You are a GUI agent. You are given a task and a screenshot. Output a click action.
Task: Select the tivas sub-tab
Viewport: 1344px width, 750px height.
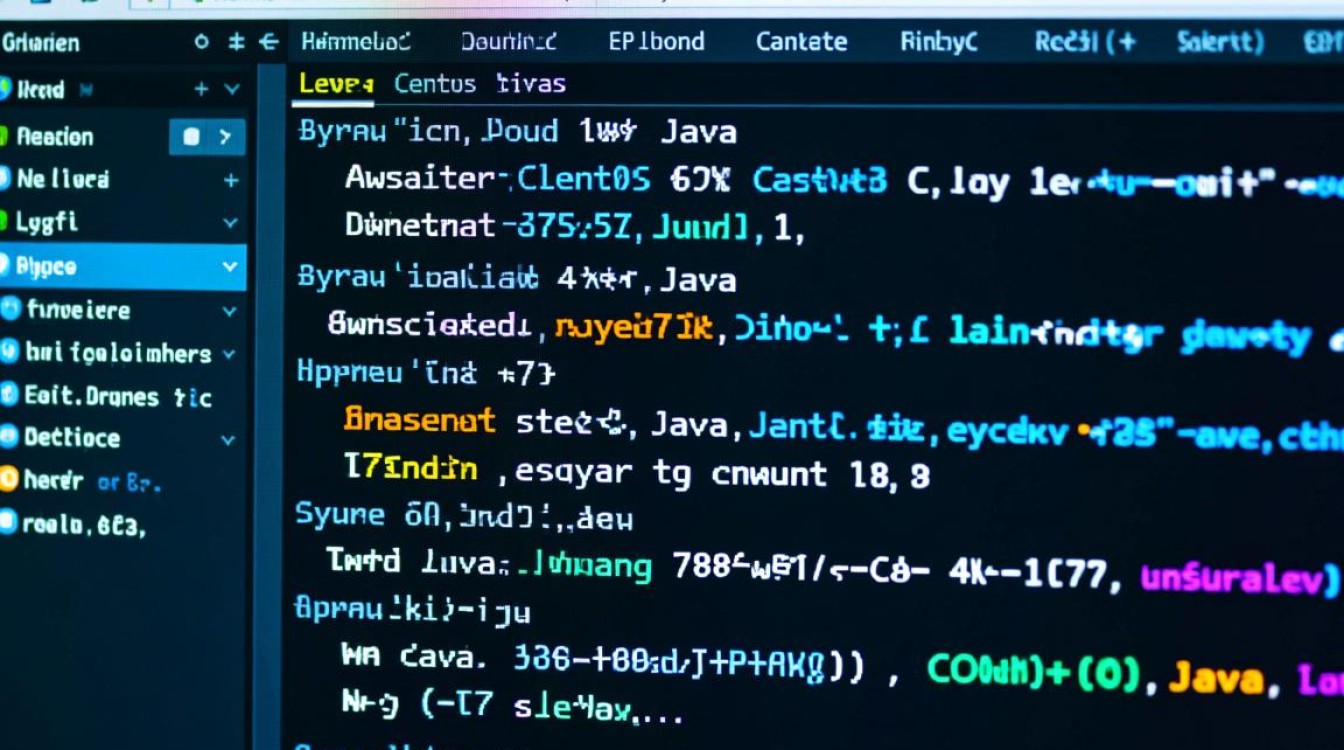[531, 84]
